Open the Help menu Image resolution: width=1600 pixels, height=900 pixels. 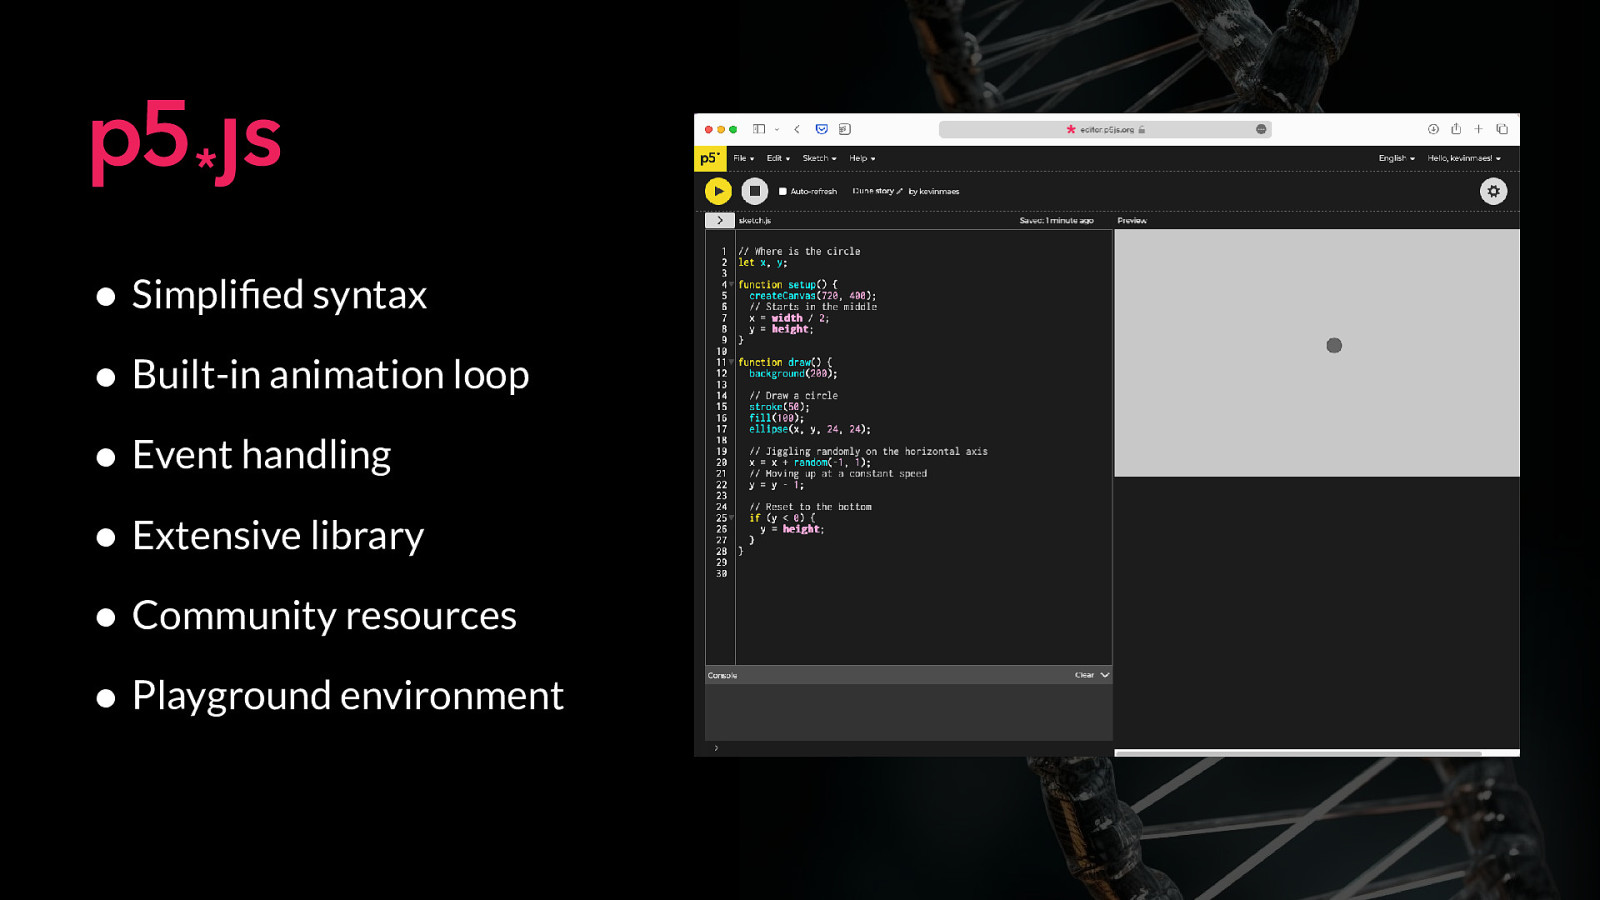tap(862, 158)
